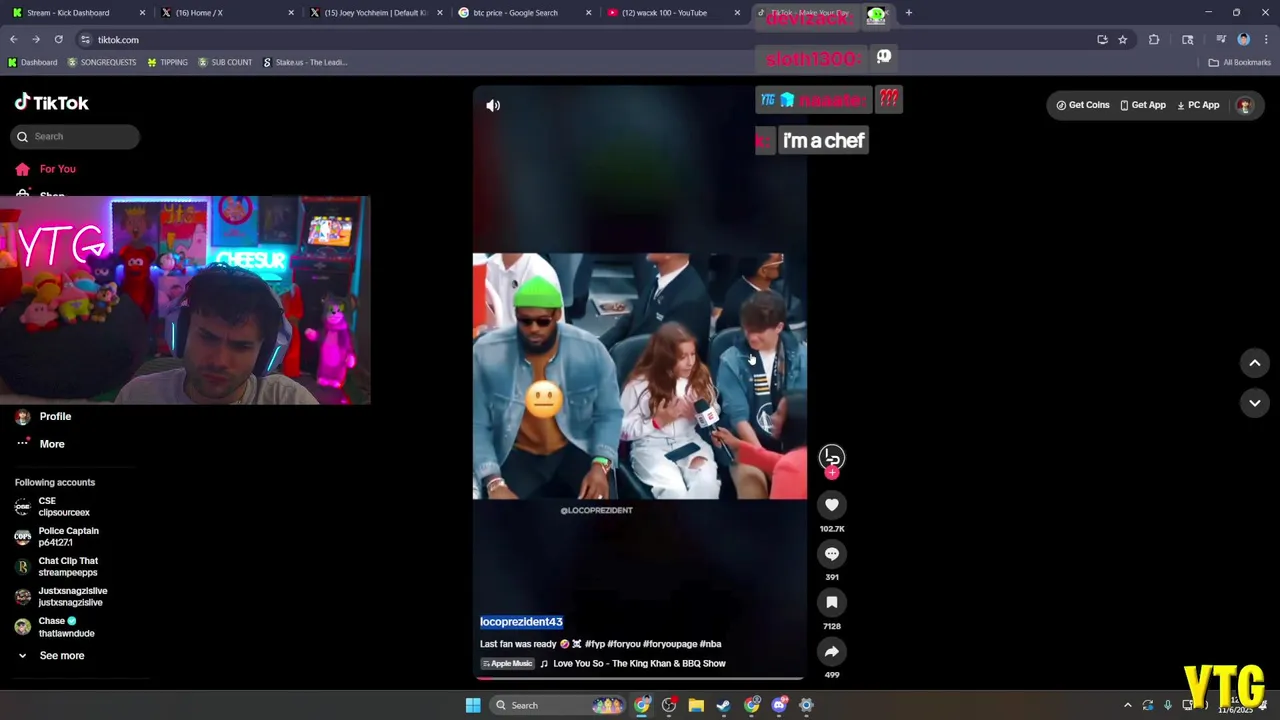This screenshot has width=1280, height=720.
Task: Click Get App button
Action: (x=1143, y=105)
